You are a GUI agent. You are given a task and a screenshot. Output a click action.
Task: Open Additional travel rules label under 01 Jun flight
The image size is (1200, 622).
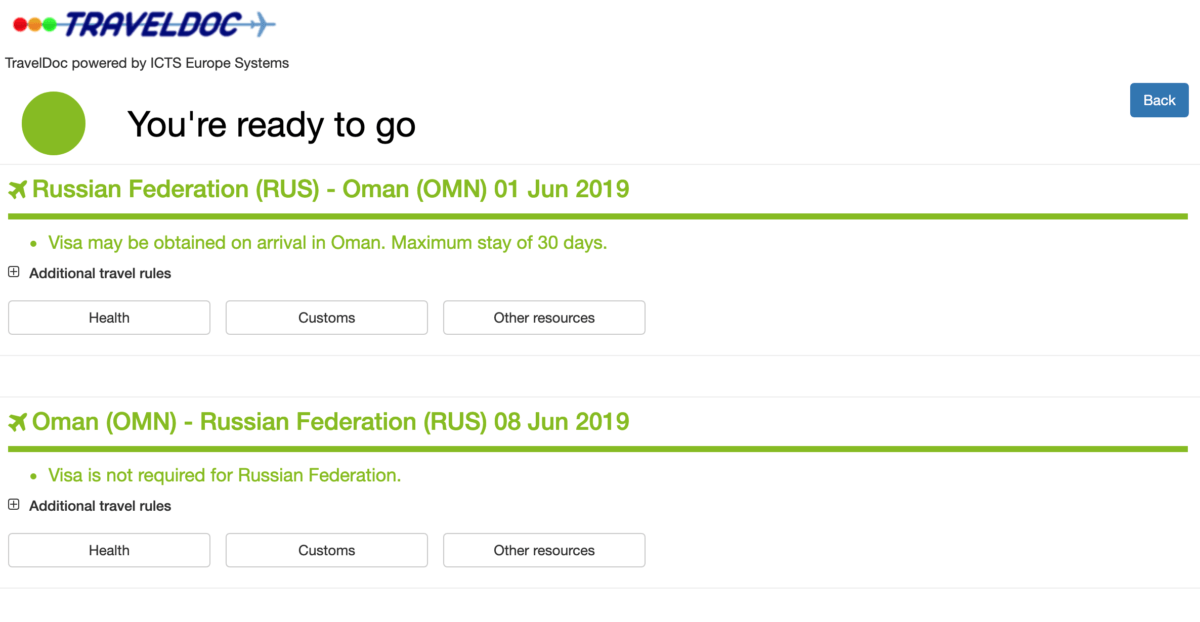tap(100, 273)
